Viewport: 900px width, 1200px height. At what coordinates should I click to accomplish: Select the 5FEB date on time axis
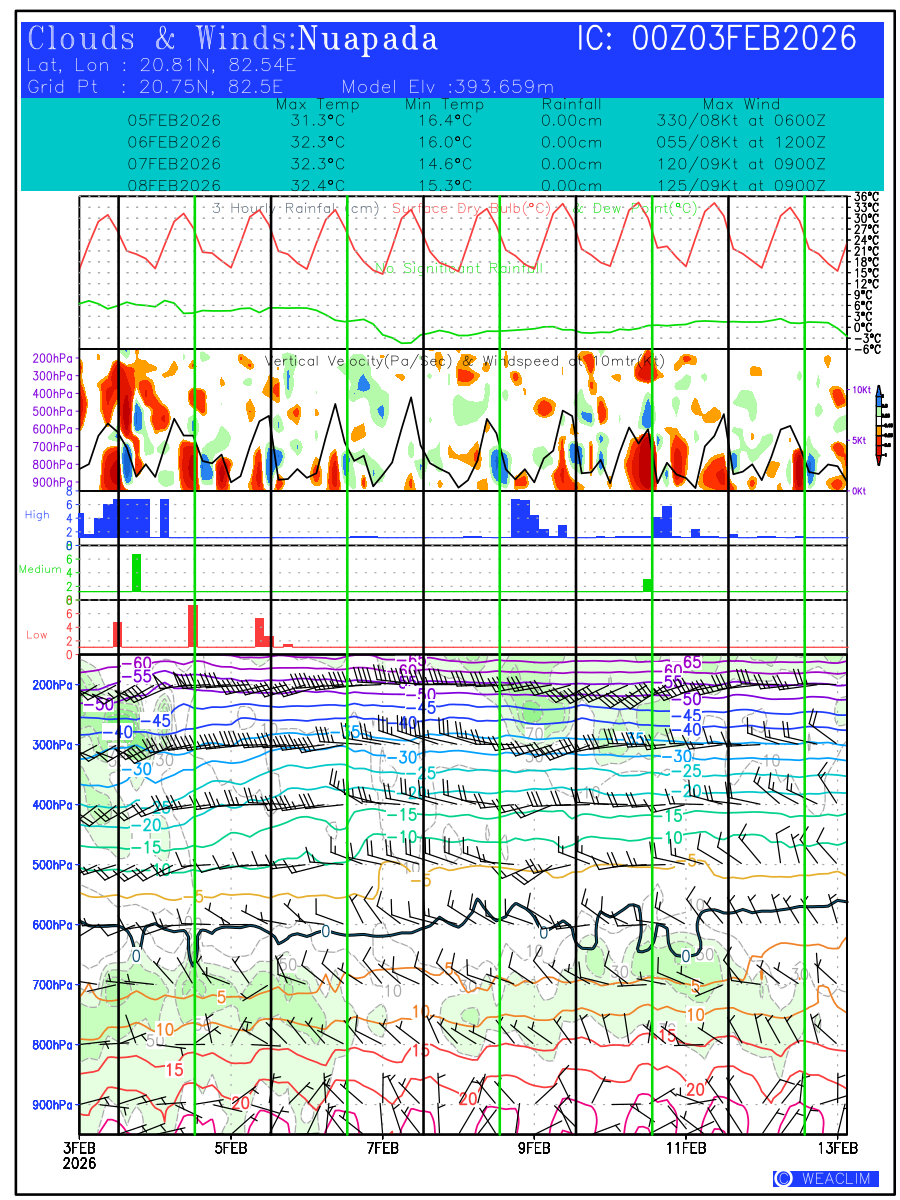pyautogui.click(x=231, y=1148)
